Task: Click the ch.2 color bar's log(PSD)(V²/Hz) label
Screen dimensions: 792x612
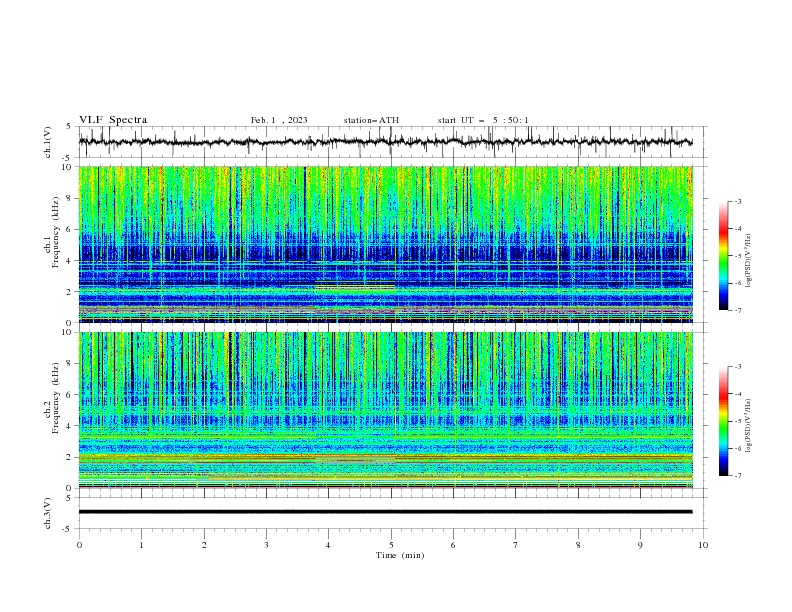Action: coord(748,426)
